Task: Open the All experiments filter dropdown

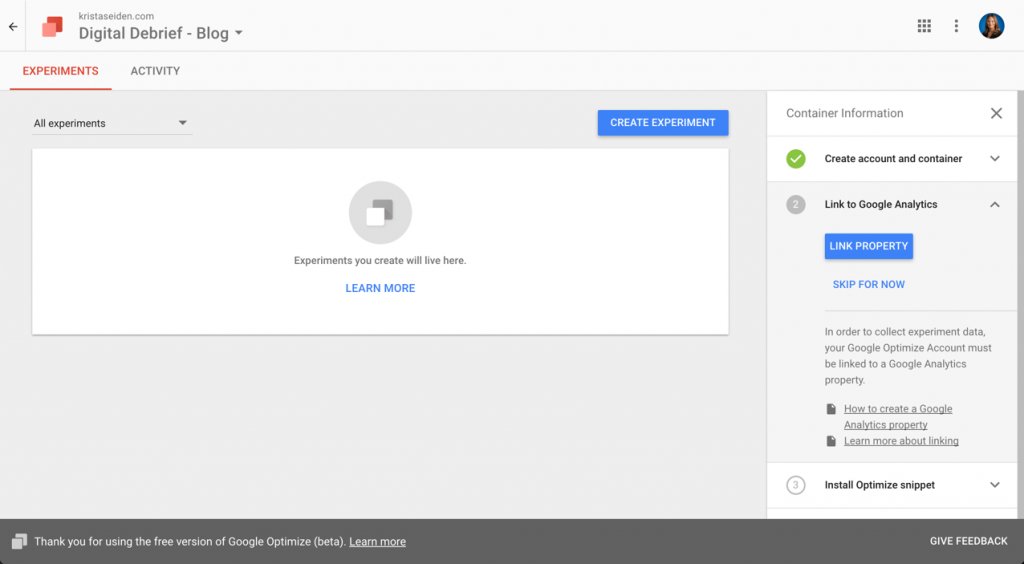Action: click(x=112, y=123)
